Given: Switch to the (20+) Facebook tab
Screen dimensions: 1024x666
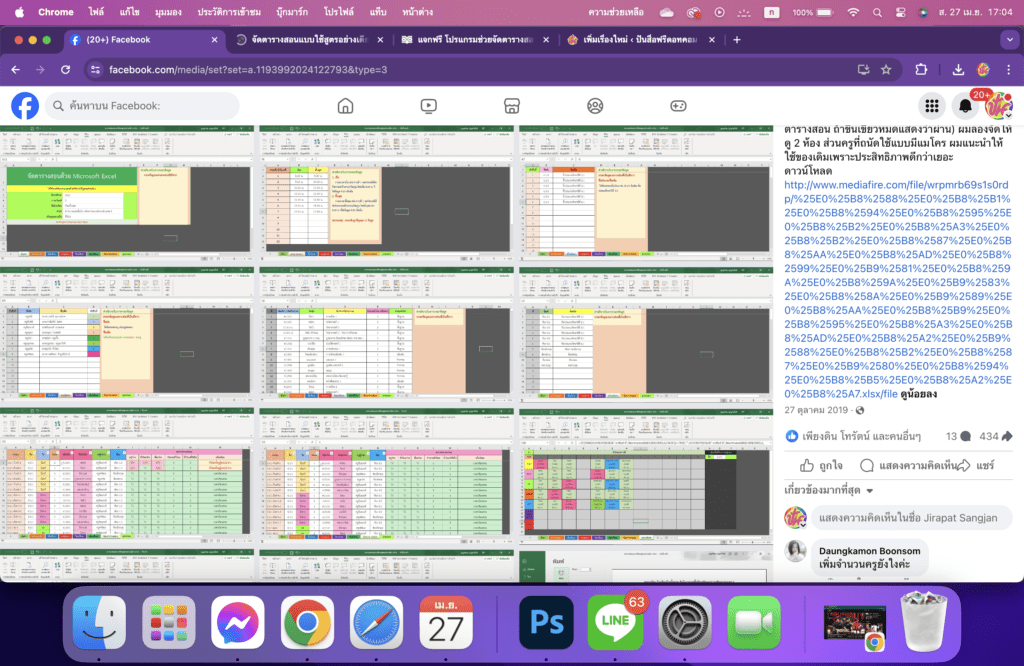Looking at the screenshot, I should click(x=144, y=40).
